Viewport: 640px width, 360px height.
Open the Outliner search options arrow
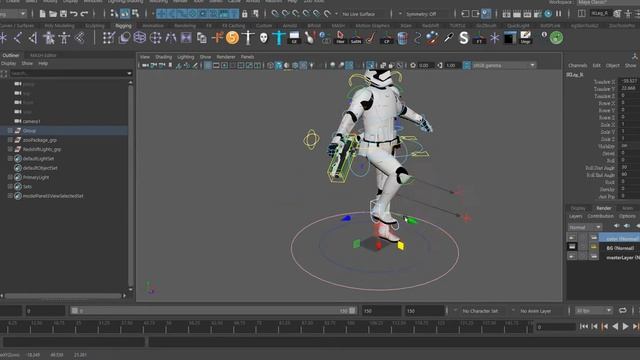[129, 73]
